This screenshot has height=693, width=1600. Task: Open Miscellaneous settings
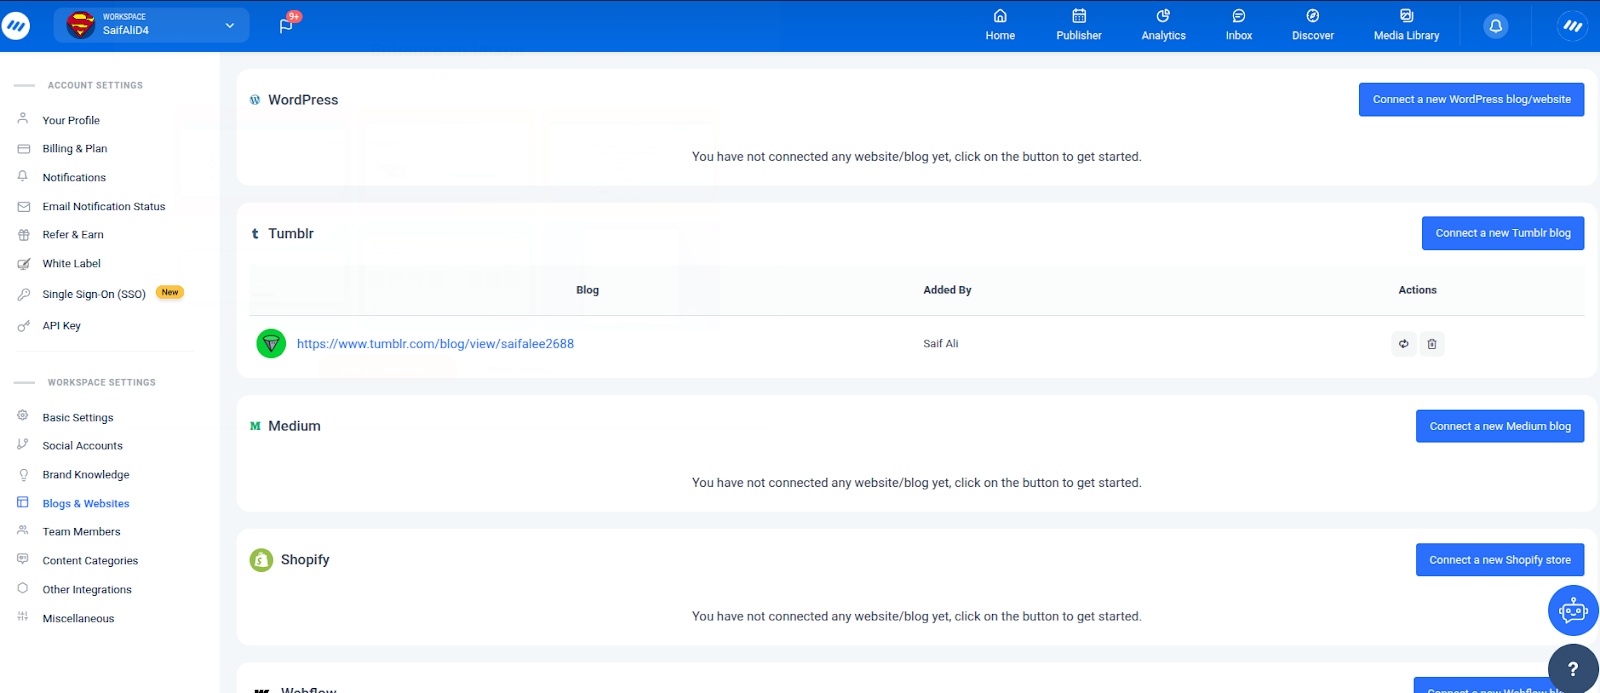(x=78, y=618)
